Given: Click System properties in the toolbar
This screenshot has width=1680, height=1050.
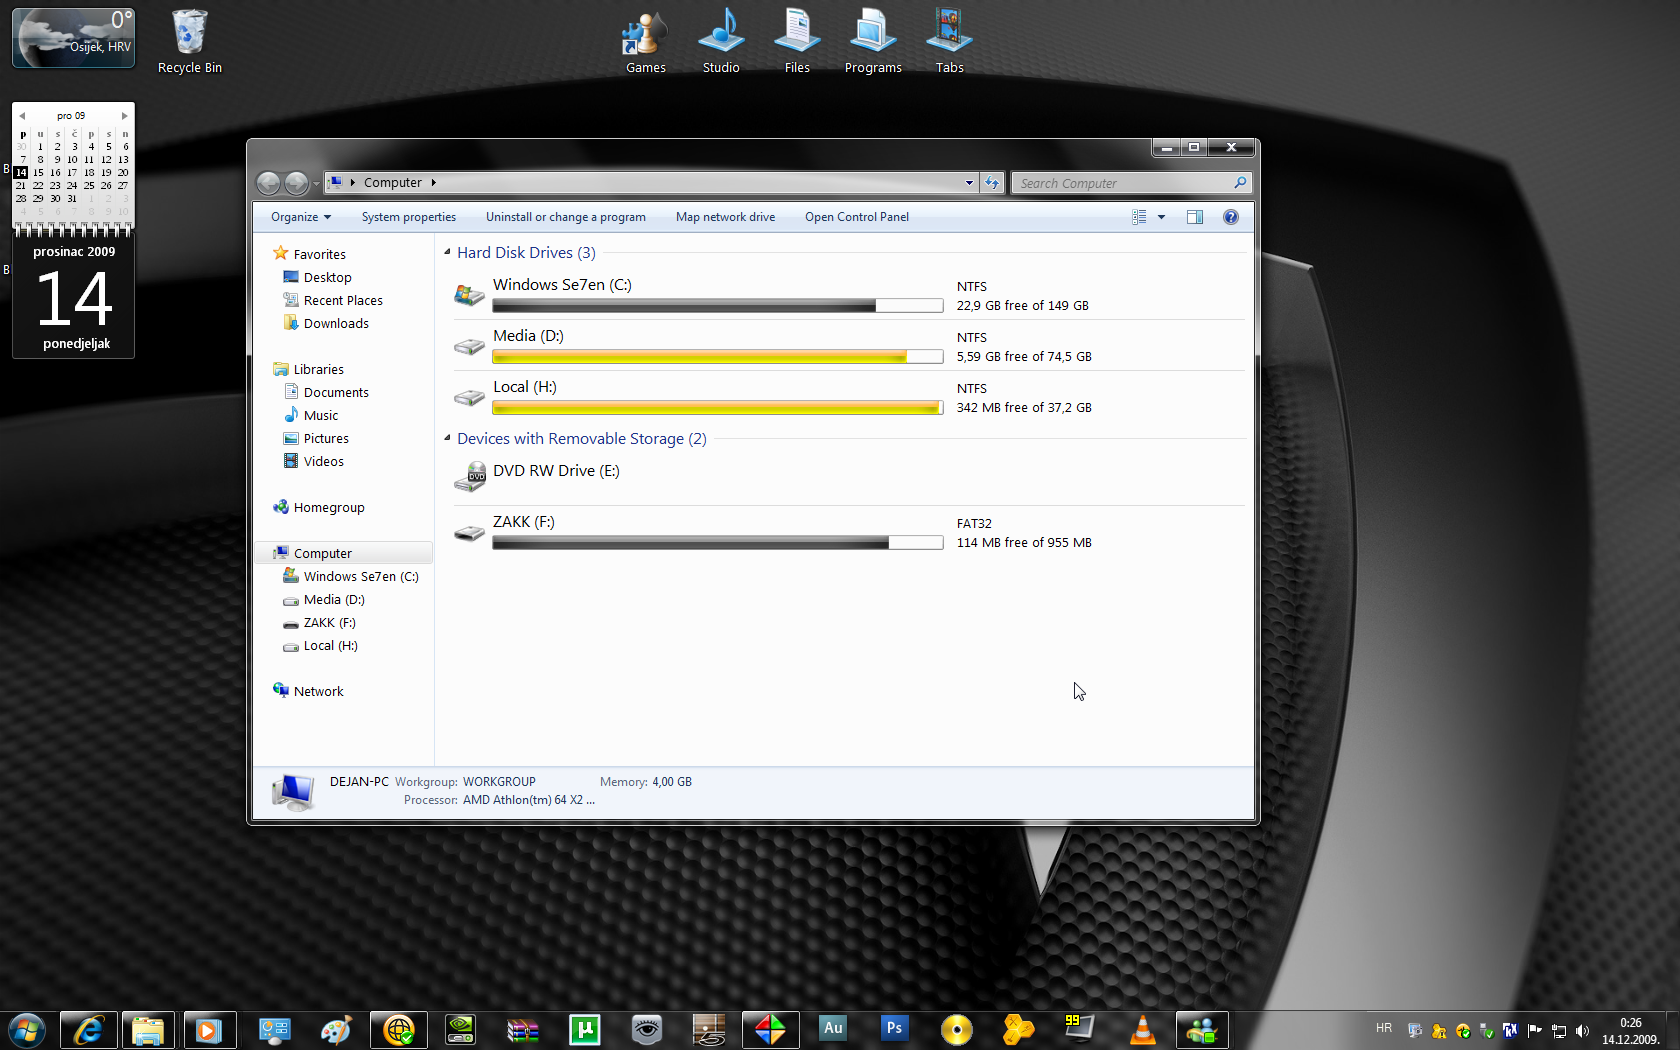Looking at the screenshot, I should point(408,217).
